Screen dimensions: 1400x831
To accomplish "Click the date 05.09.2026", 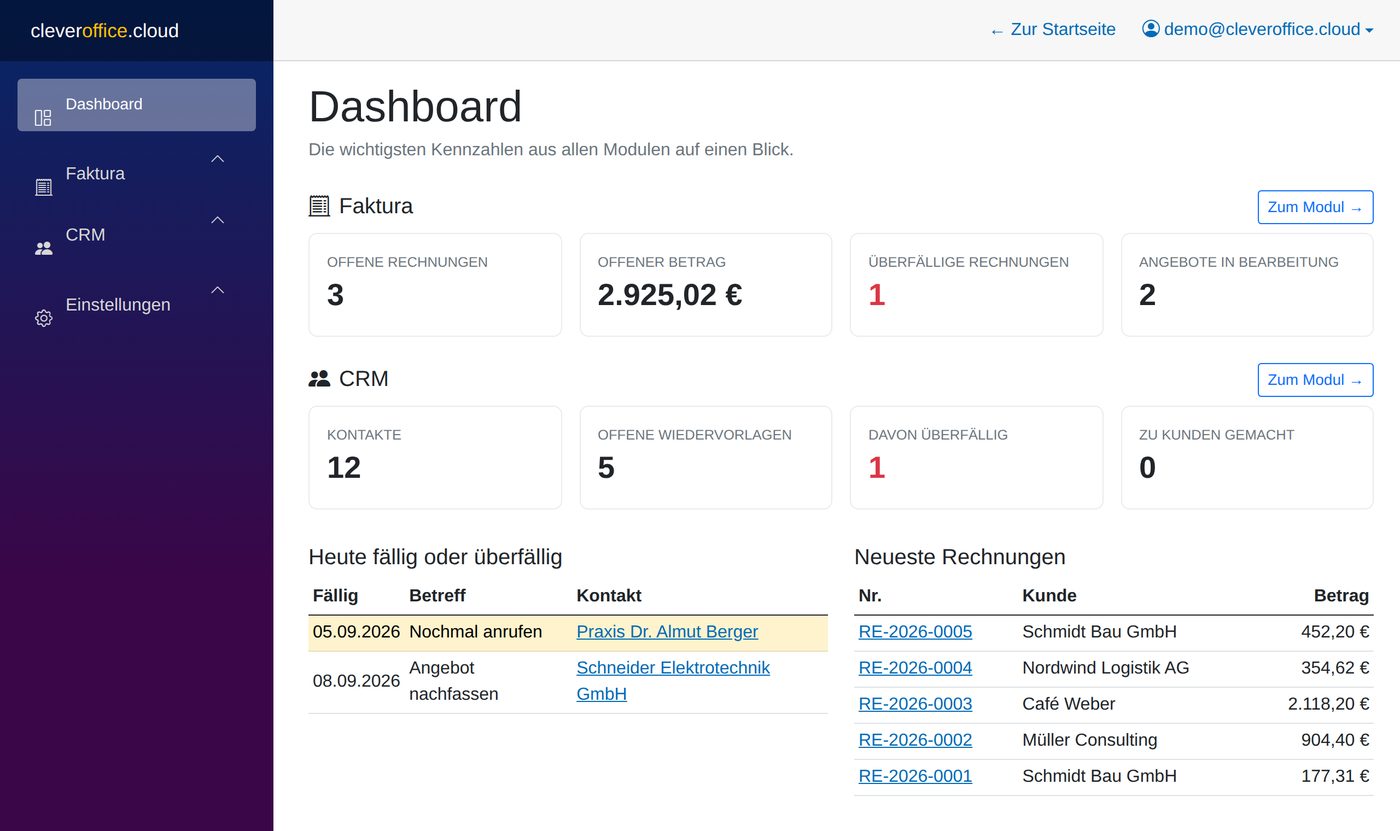I will point(356,632).
